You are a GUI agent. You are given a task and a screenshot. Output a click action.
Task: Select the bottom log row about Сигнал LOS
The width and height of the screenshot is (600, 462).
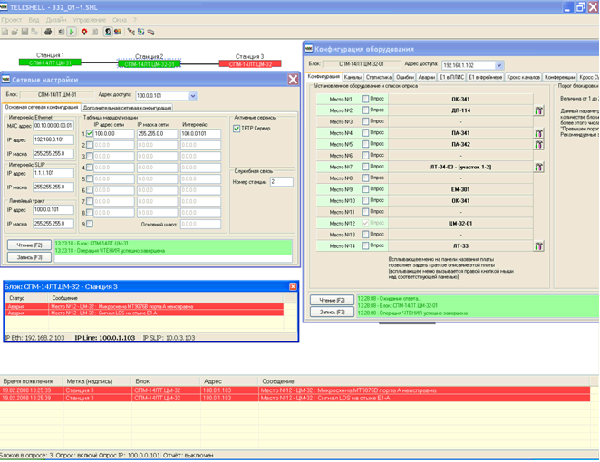tap(295, 398)
